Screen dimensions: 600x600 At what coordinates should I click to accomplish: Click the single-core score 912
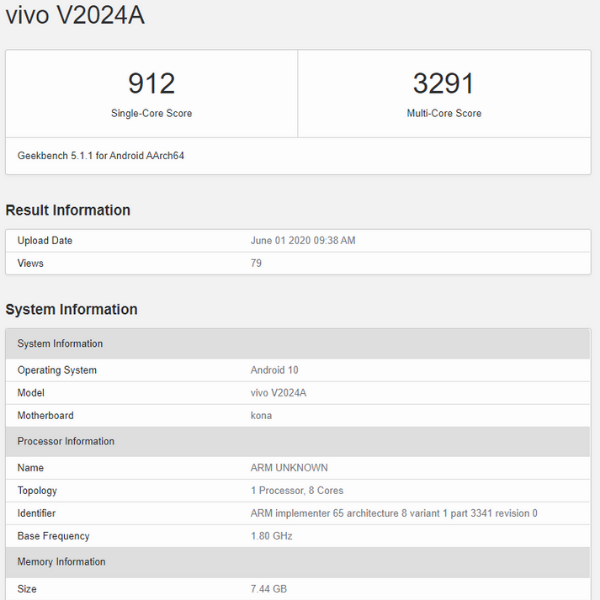coord(151,83)
